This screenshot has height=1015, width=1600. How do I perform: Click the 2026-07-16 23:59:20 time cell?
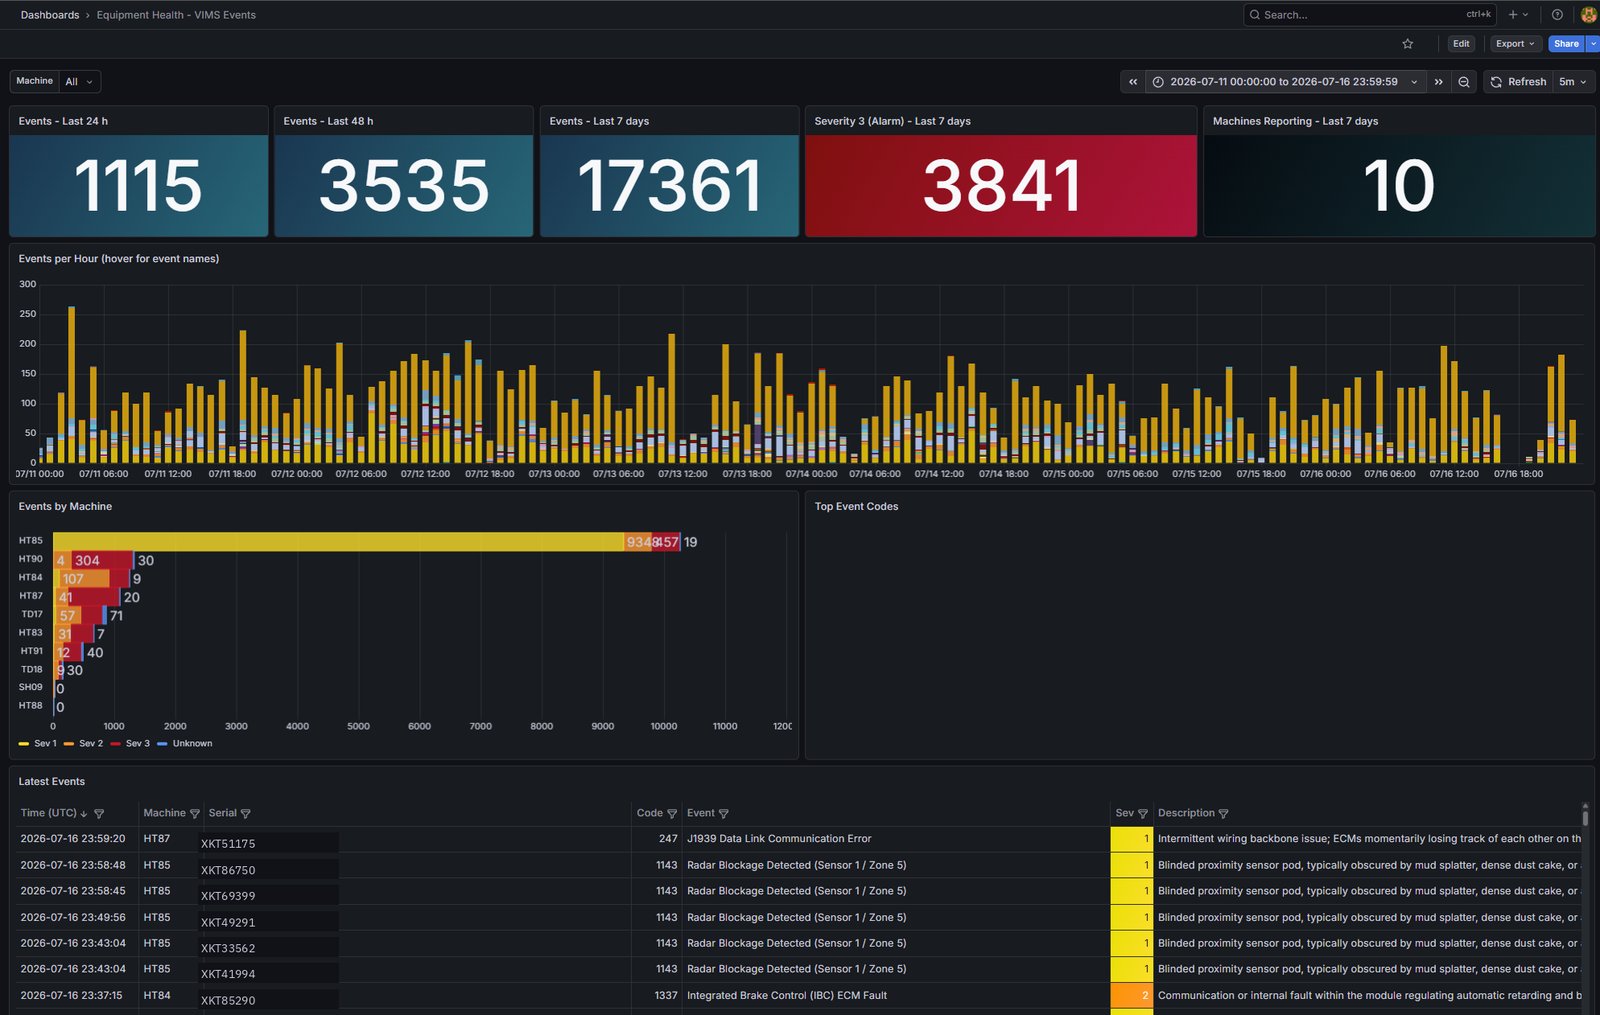point(73,839)
